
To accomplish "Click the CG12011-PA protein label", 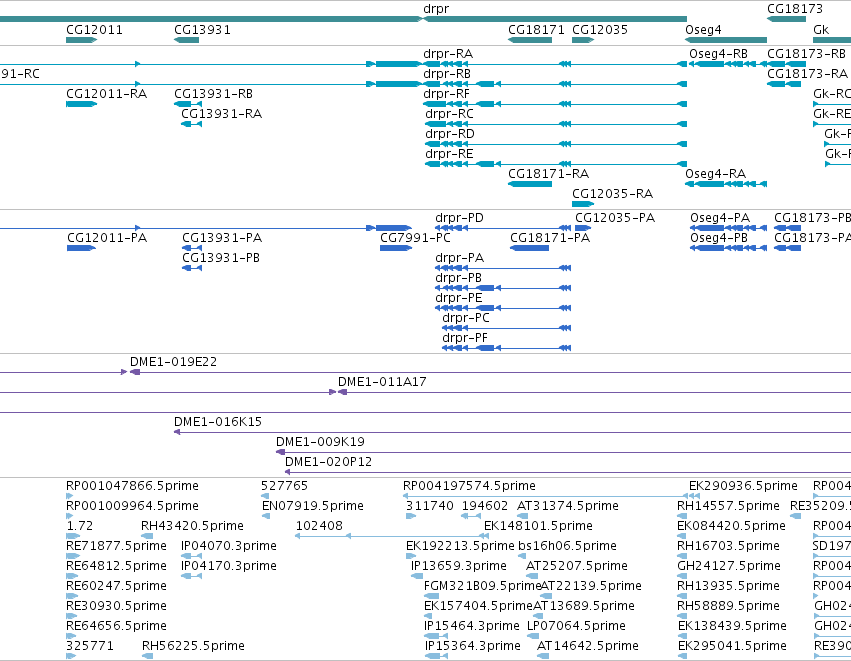I will coord(107,238).
